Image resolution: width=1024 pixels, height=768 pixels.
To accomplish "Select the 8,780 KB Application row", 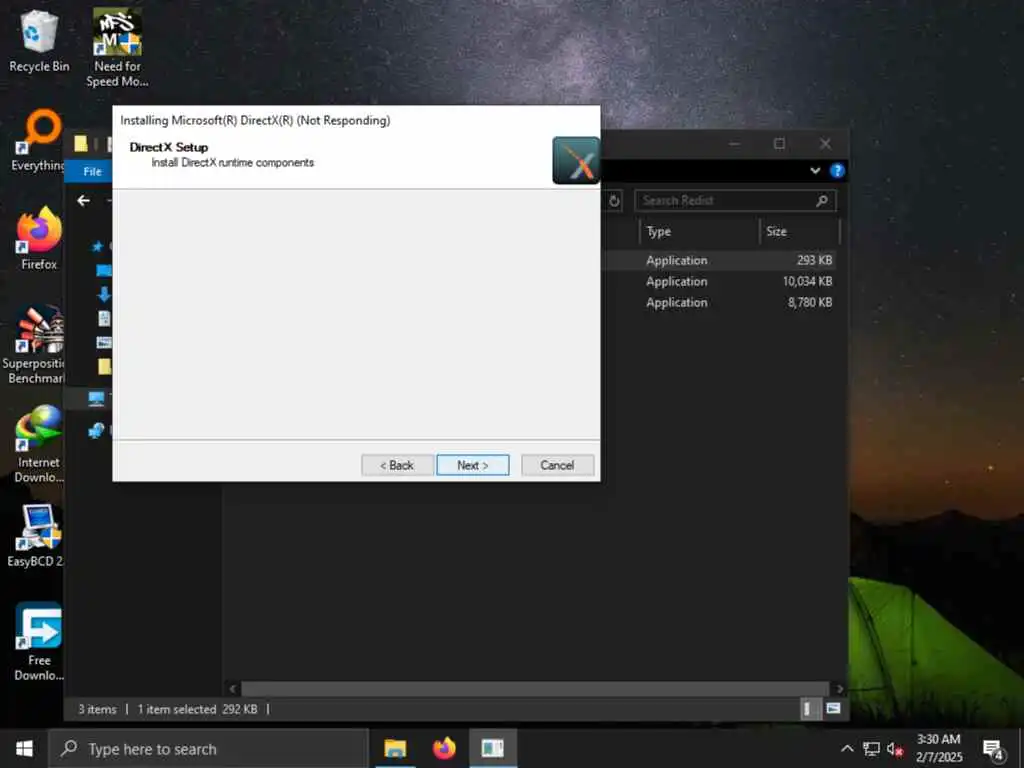I will [x=718, y=302].
